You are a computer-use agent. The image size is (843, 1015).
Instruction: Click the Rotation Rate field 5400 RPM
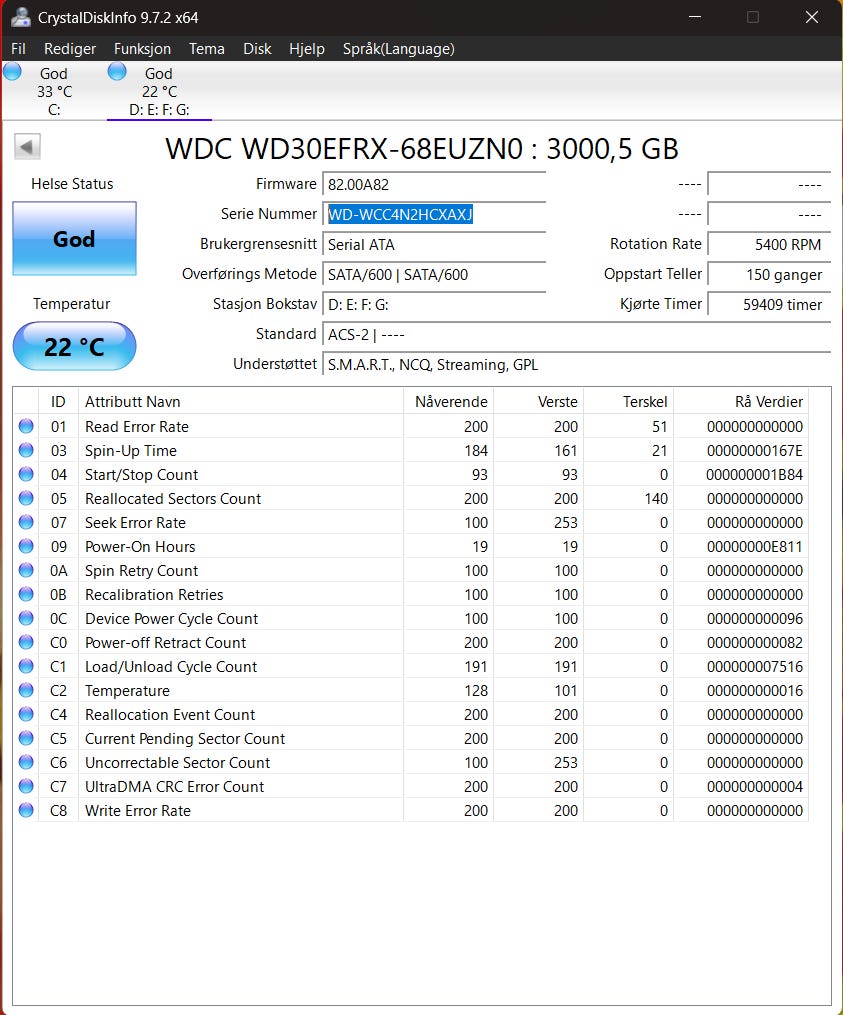[x=769, y=244]
